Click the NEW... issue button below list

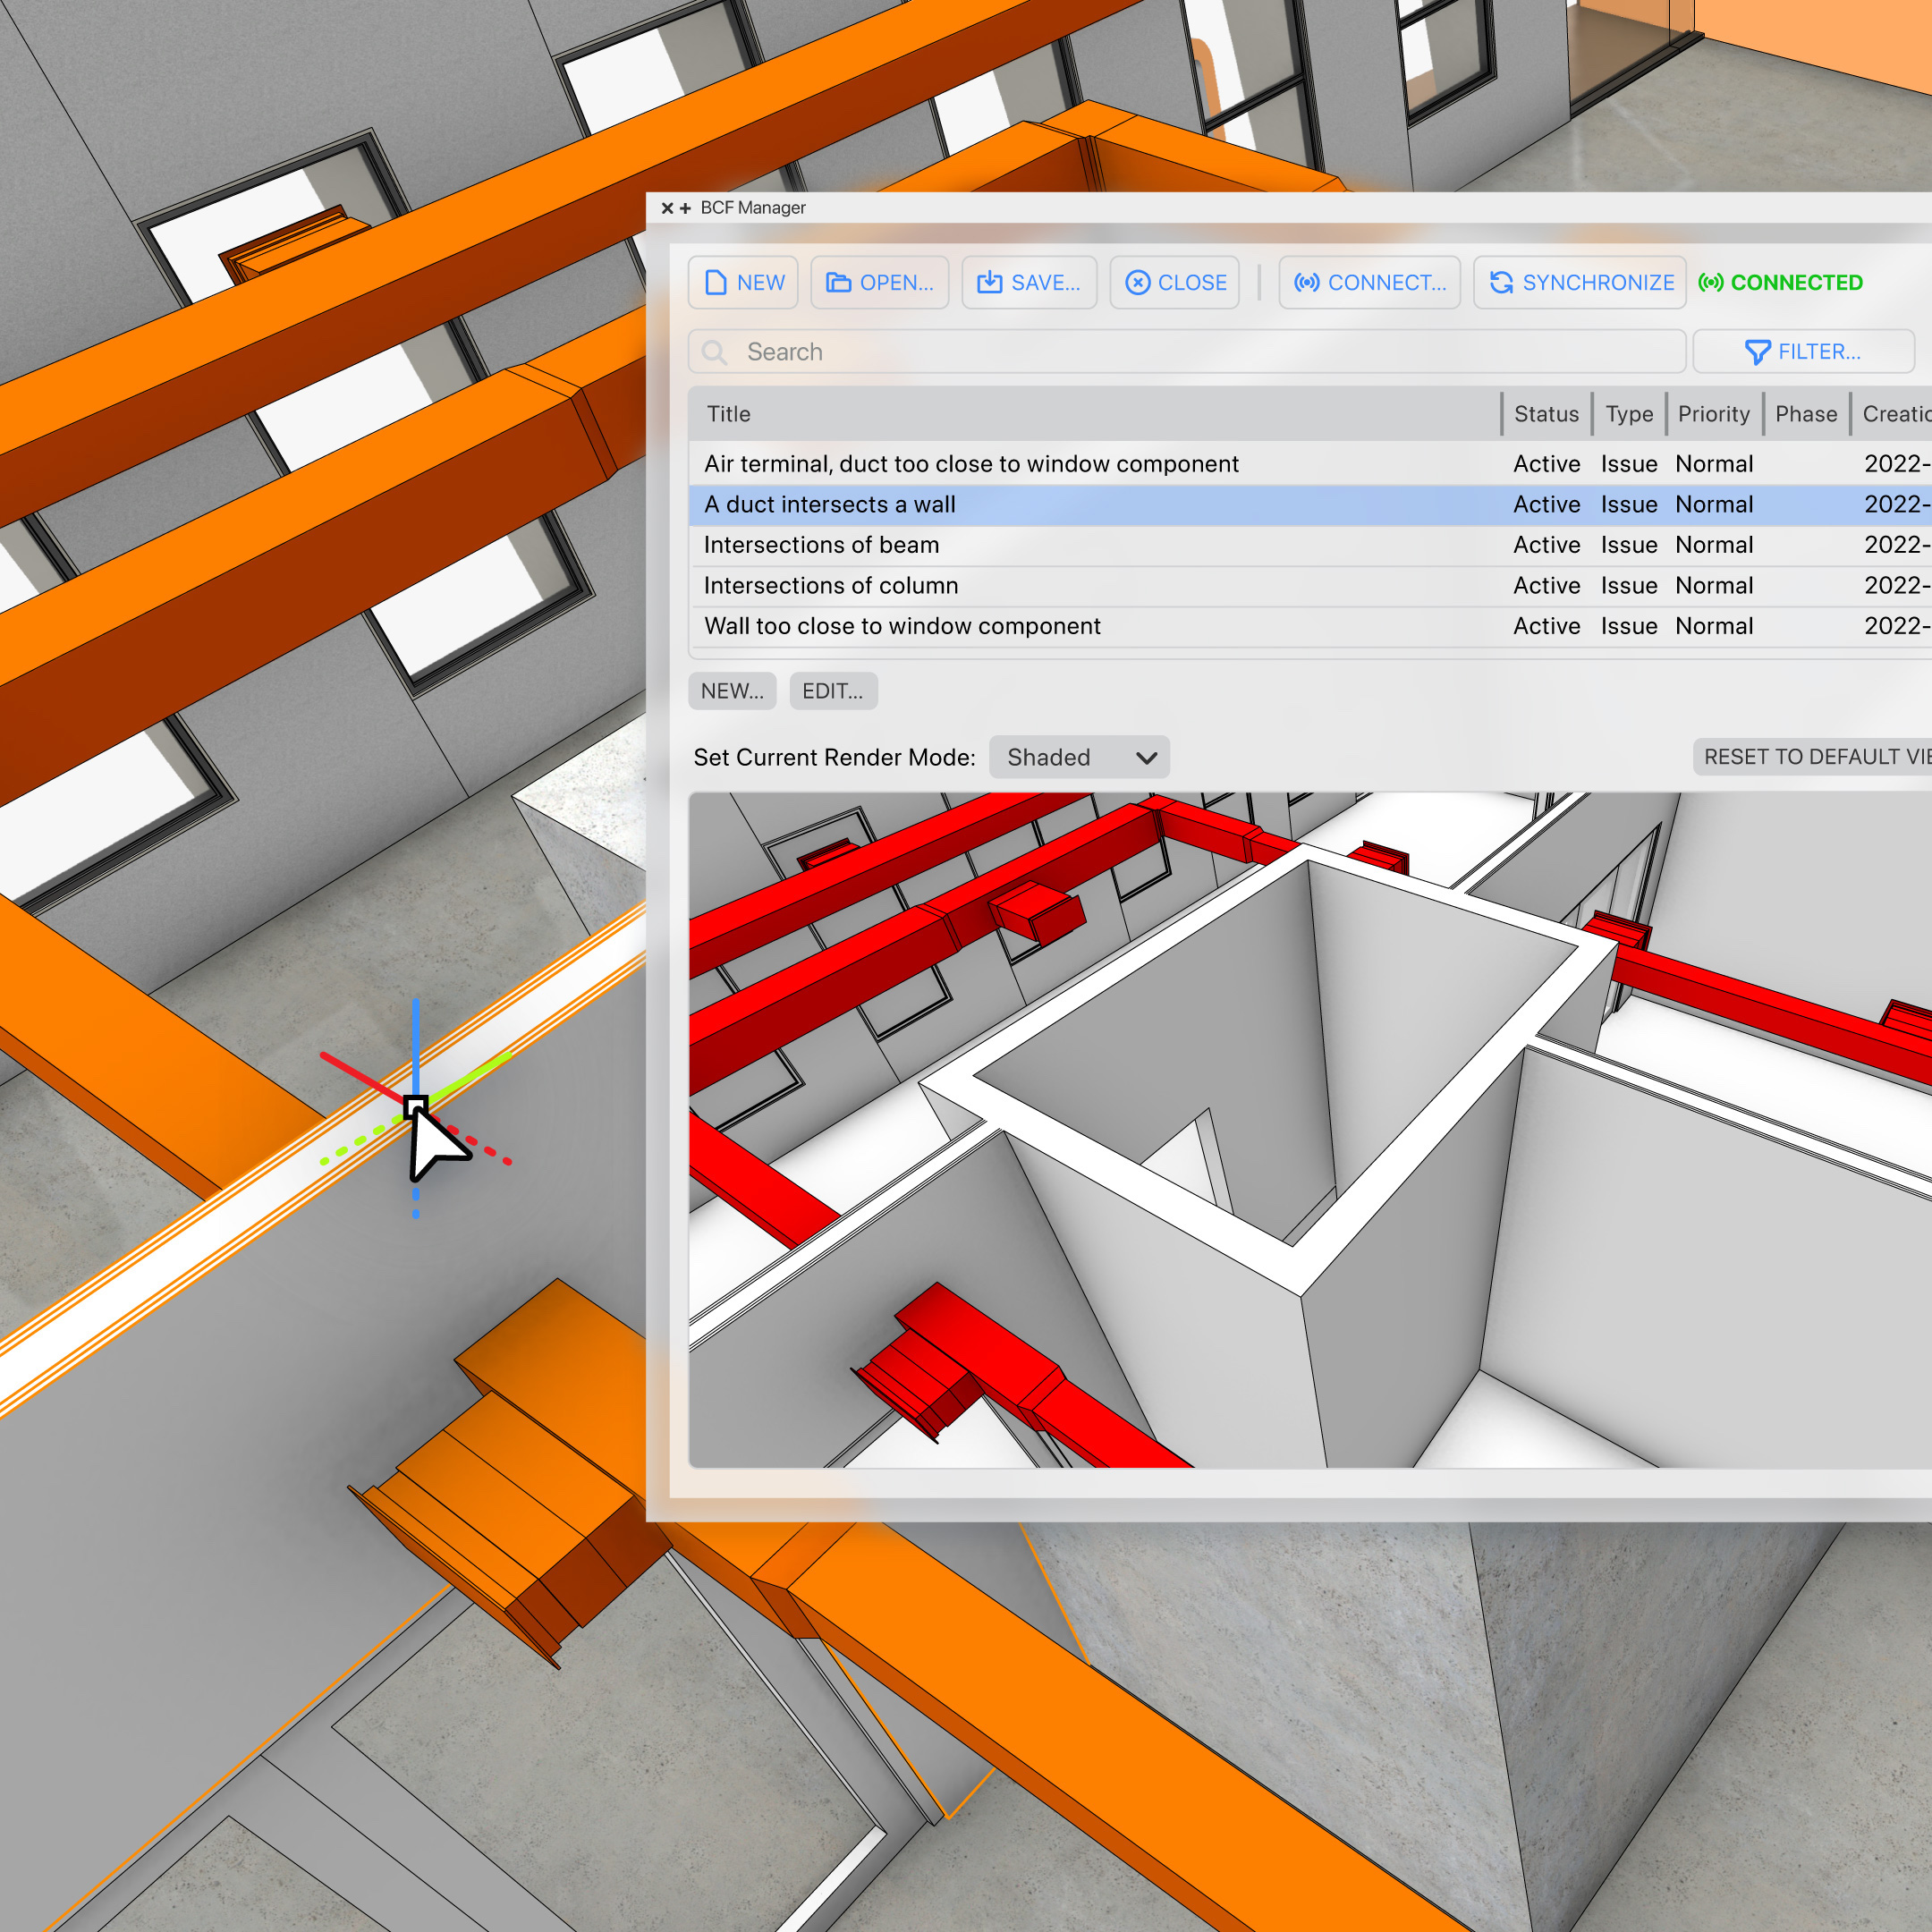[732, 691]
